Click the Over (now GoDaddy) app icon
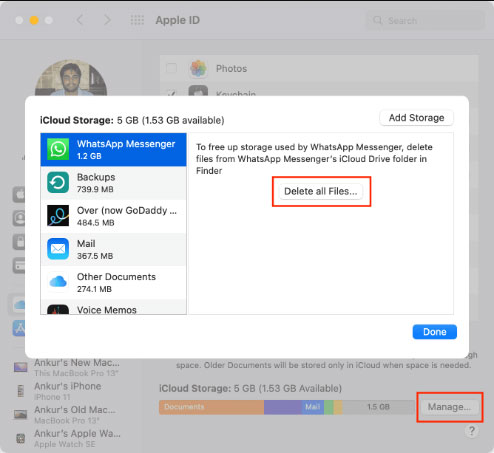This screenshot has width=494, height=453. 58,216
